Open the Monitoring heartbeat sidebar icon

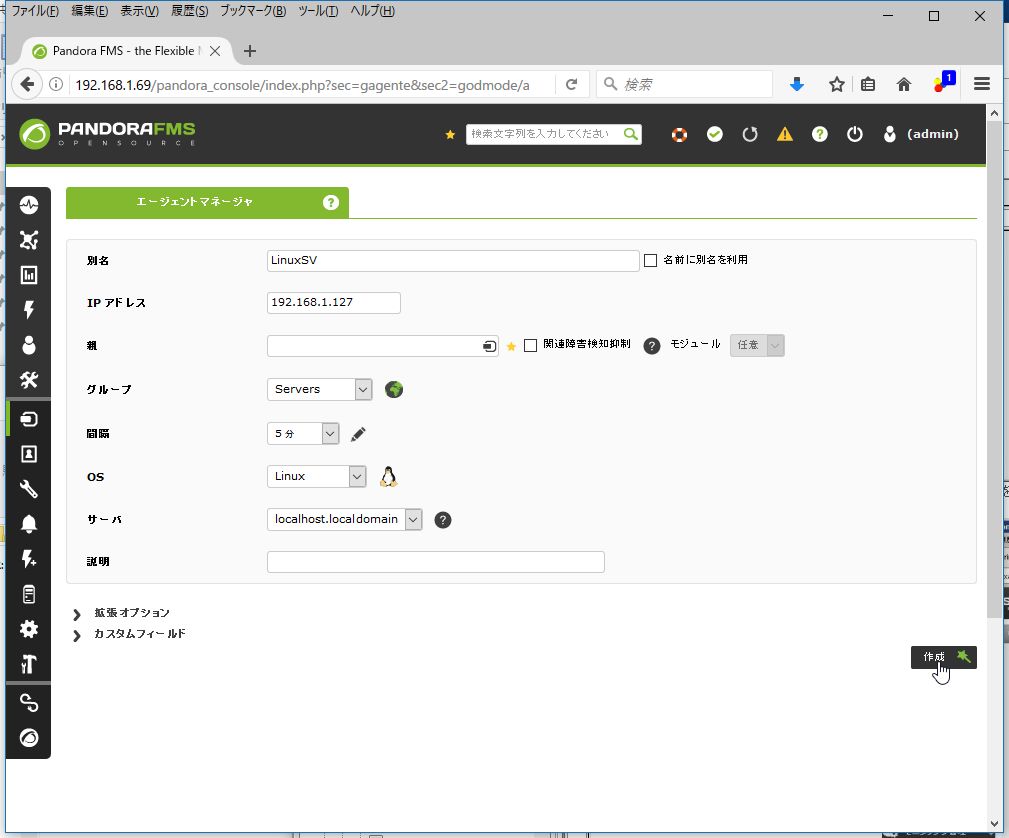[x=29, y=205]
